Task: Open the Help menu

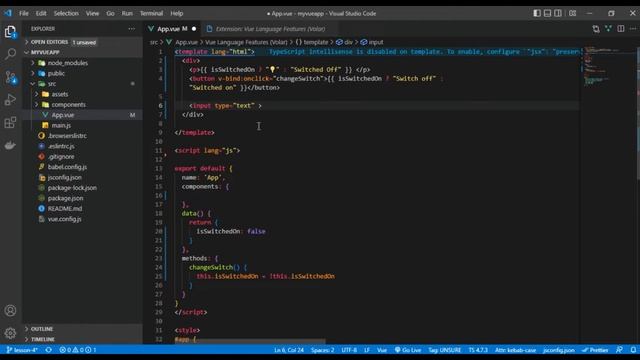Action: point(176,13)
